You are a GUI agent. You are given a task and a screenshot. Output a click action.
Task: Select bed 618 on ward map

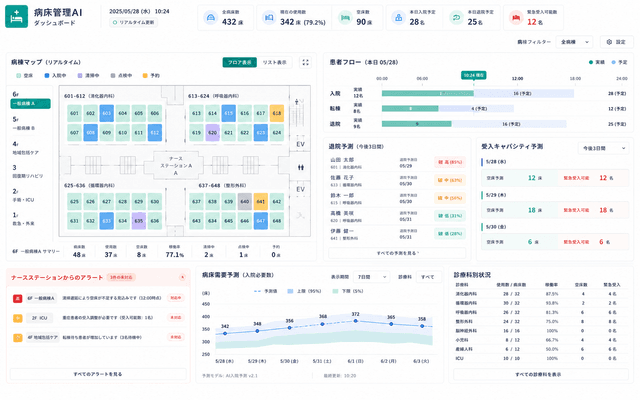277,113
